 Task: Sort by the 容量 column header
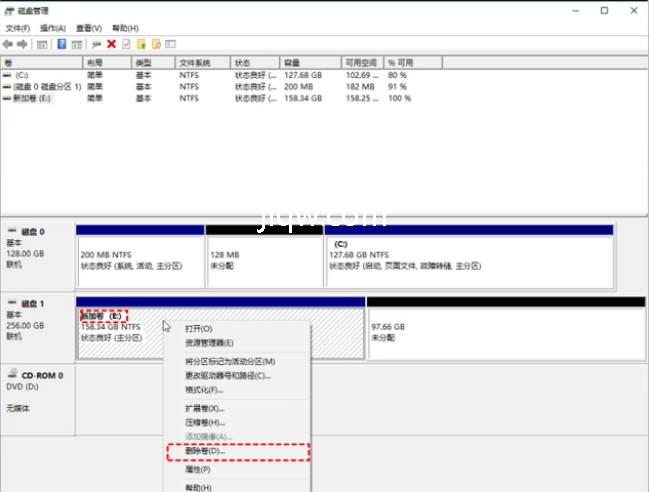pos(299,62)
